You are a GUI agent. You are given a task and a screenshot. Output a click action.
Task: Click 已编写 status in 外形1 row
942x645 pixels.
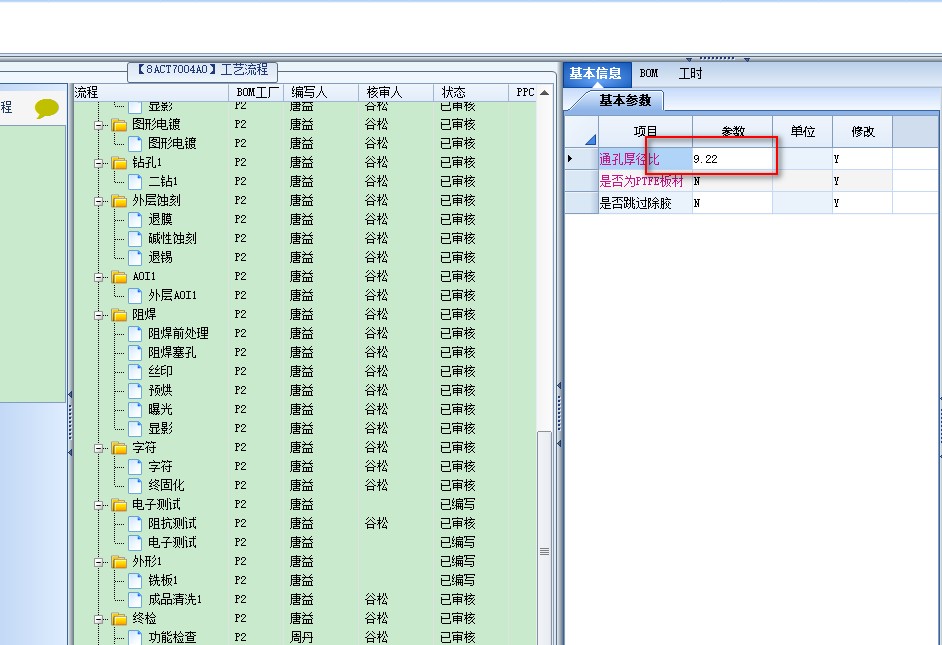coord(458,562)
